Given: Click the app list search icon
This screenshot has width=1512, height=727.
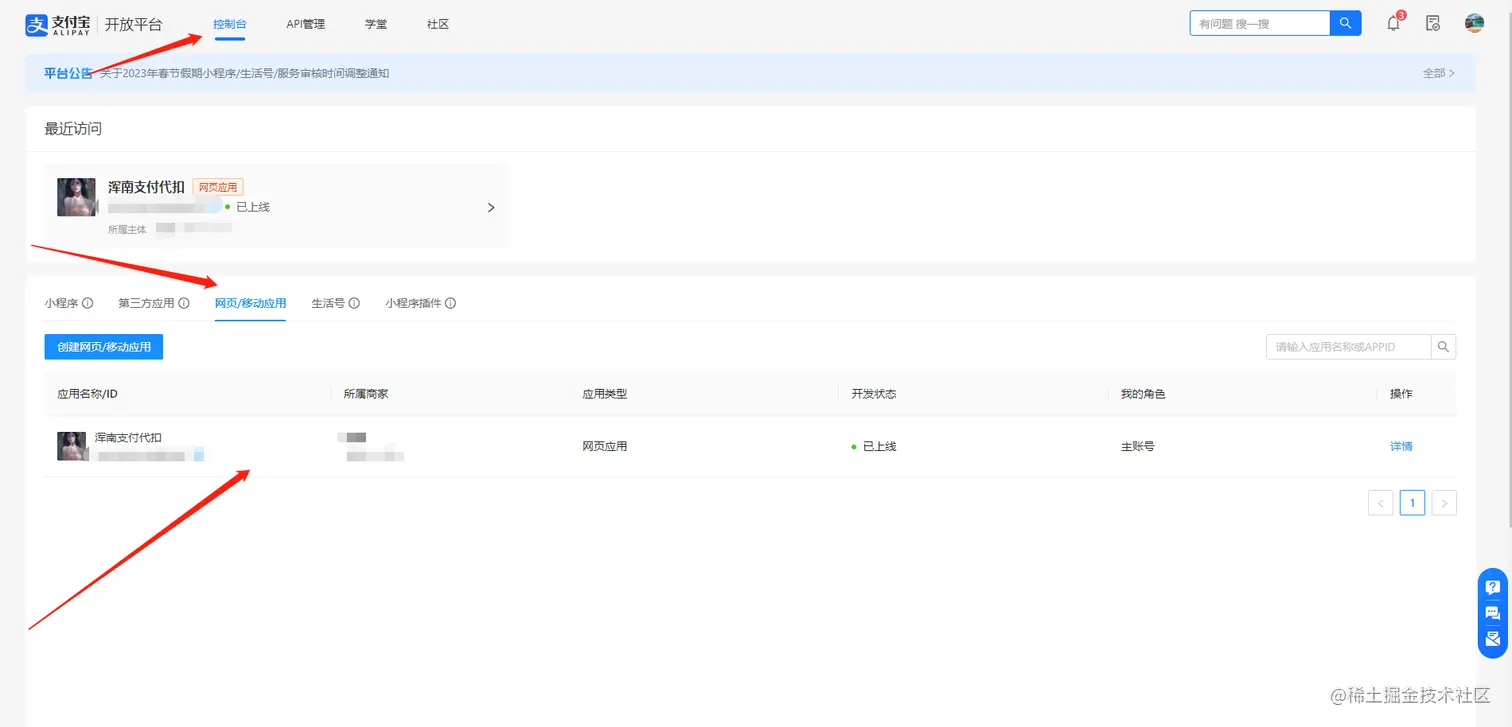Looking at the screenshot, I should (x=1444, y=347).
